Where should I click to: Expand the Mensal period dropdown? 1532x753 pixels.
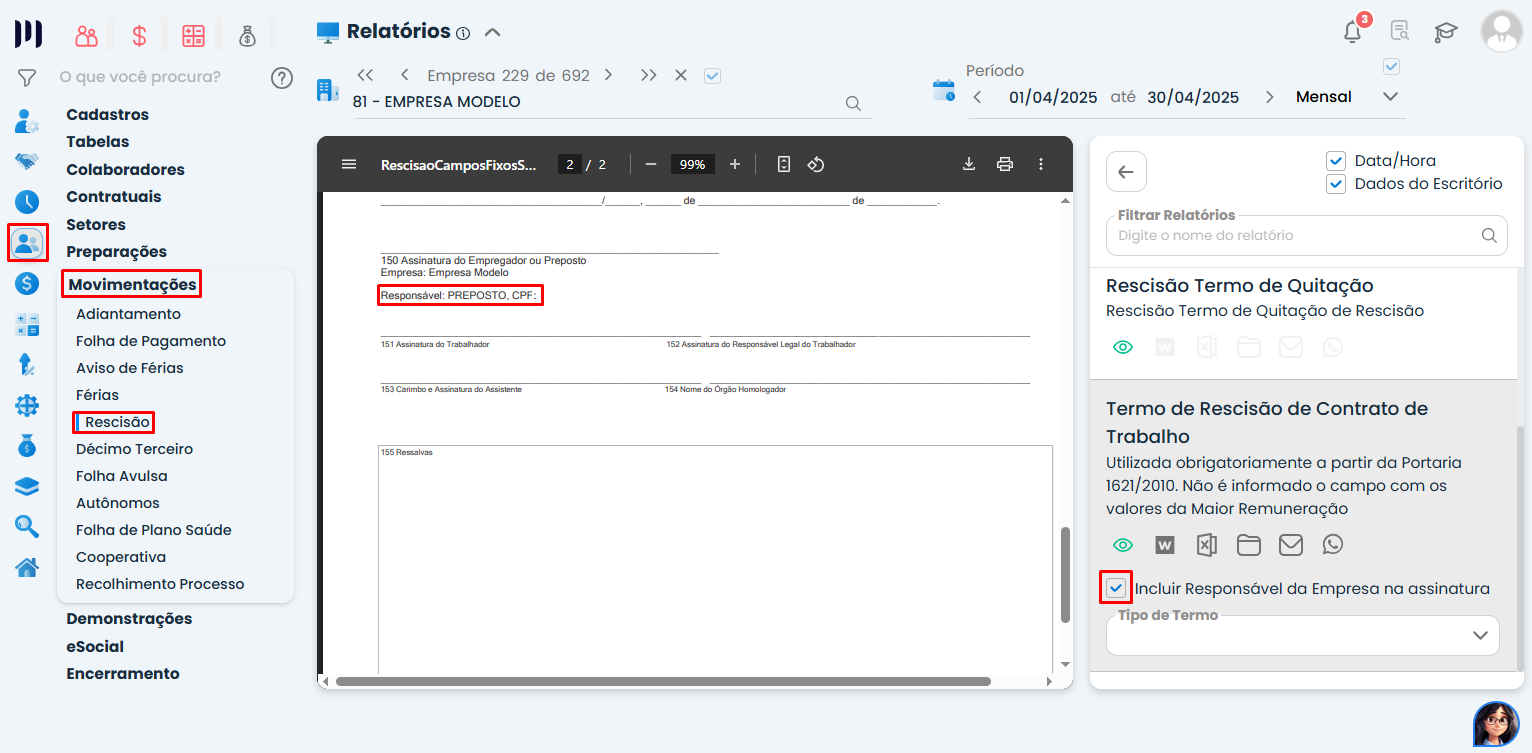click(x=1389, y=97)
